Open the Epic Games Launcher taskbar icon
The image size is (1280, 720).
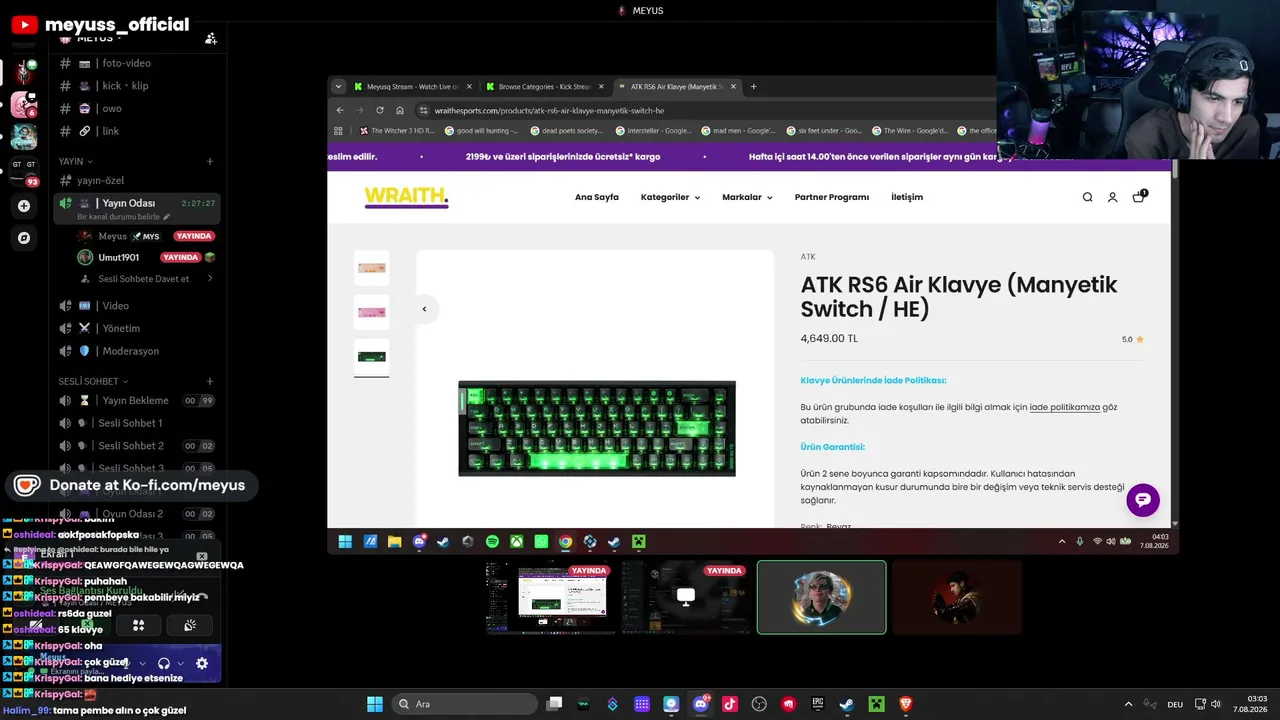pyautogui.click(x=817, y=704)
